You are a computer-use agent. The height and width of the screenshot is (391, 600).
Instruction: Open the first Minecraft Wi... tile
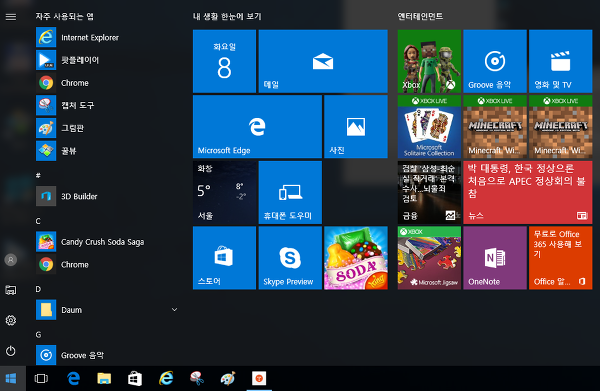495,127
